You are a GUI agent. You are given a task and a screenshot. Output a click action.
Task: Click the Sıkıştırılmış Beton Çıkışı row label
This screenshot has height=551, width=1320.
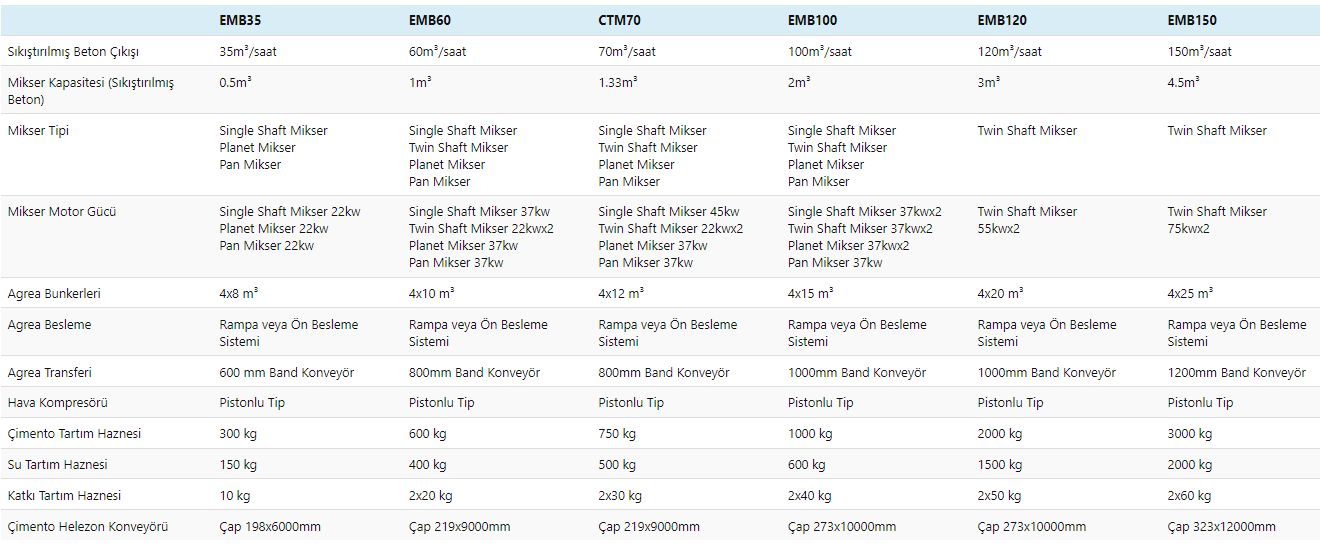tap(73, 51)
